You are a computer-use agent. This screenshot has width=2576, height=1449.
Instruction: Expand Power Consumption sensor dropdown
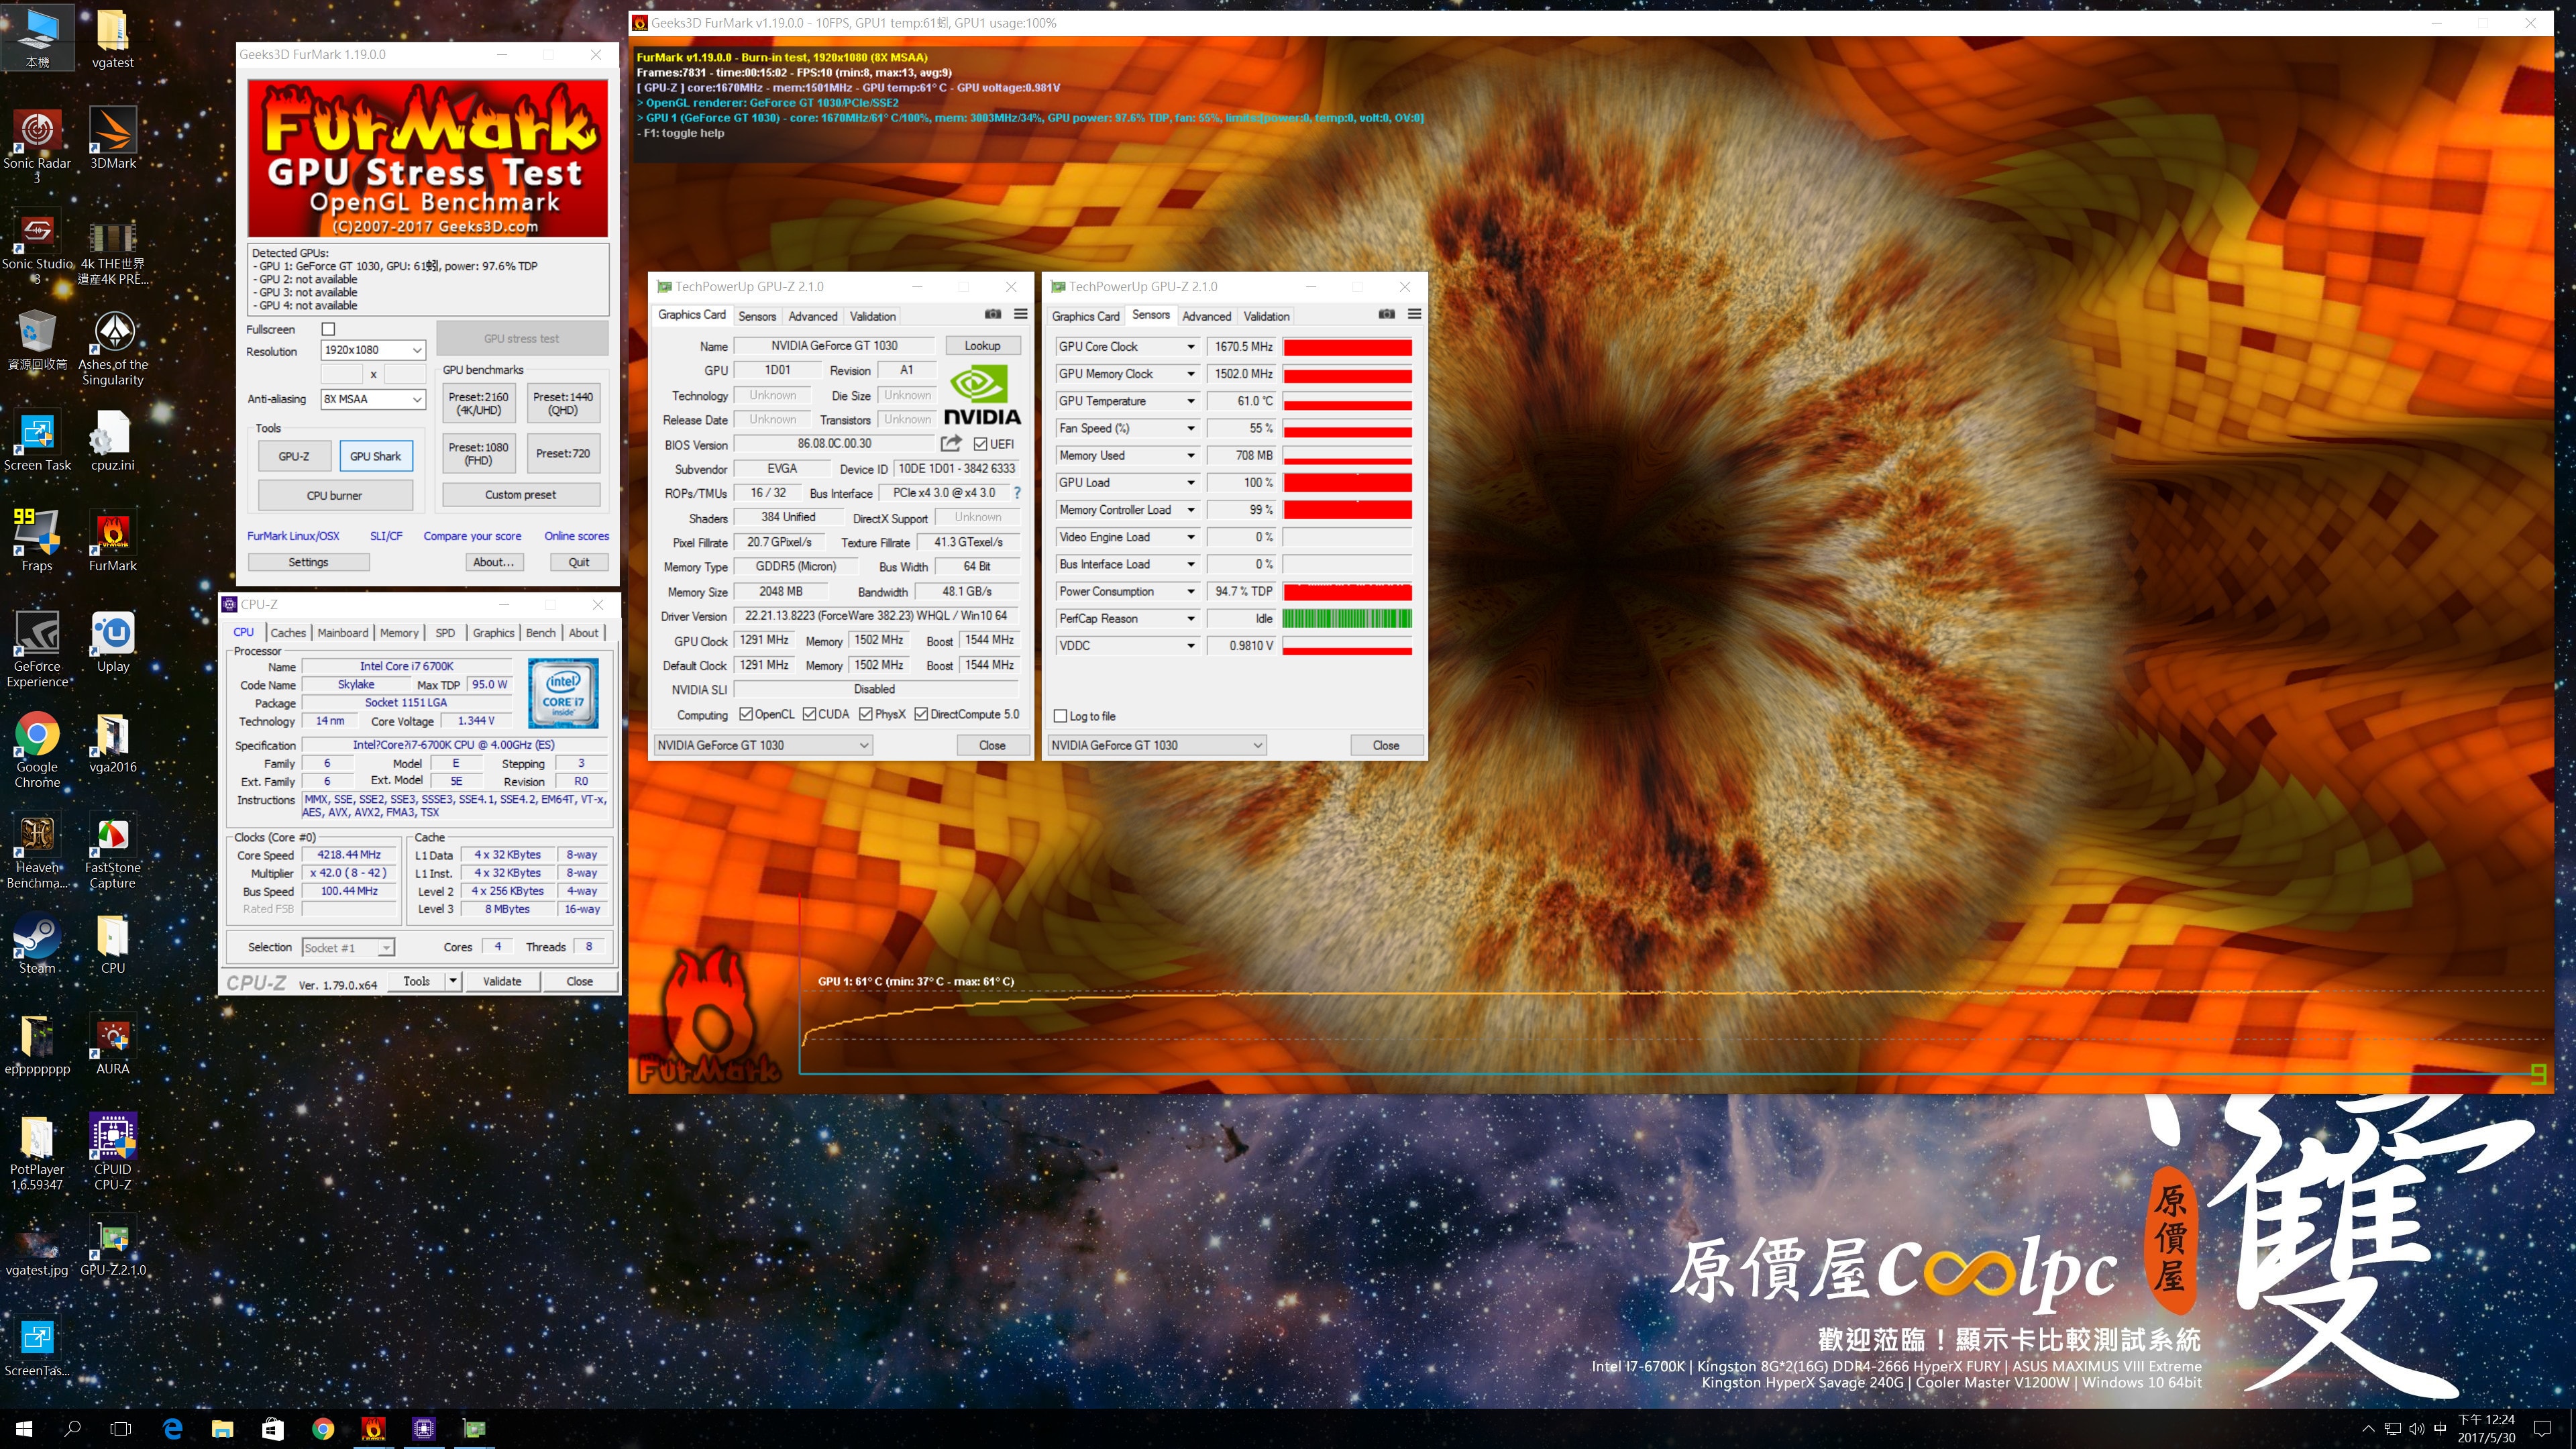pos(1190,592)
